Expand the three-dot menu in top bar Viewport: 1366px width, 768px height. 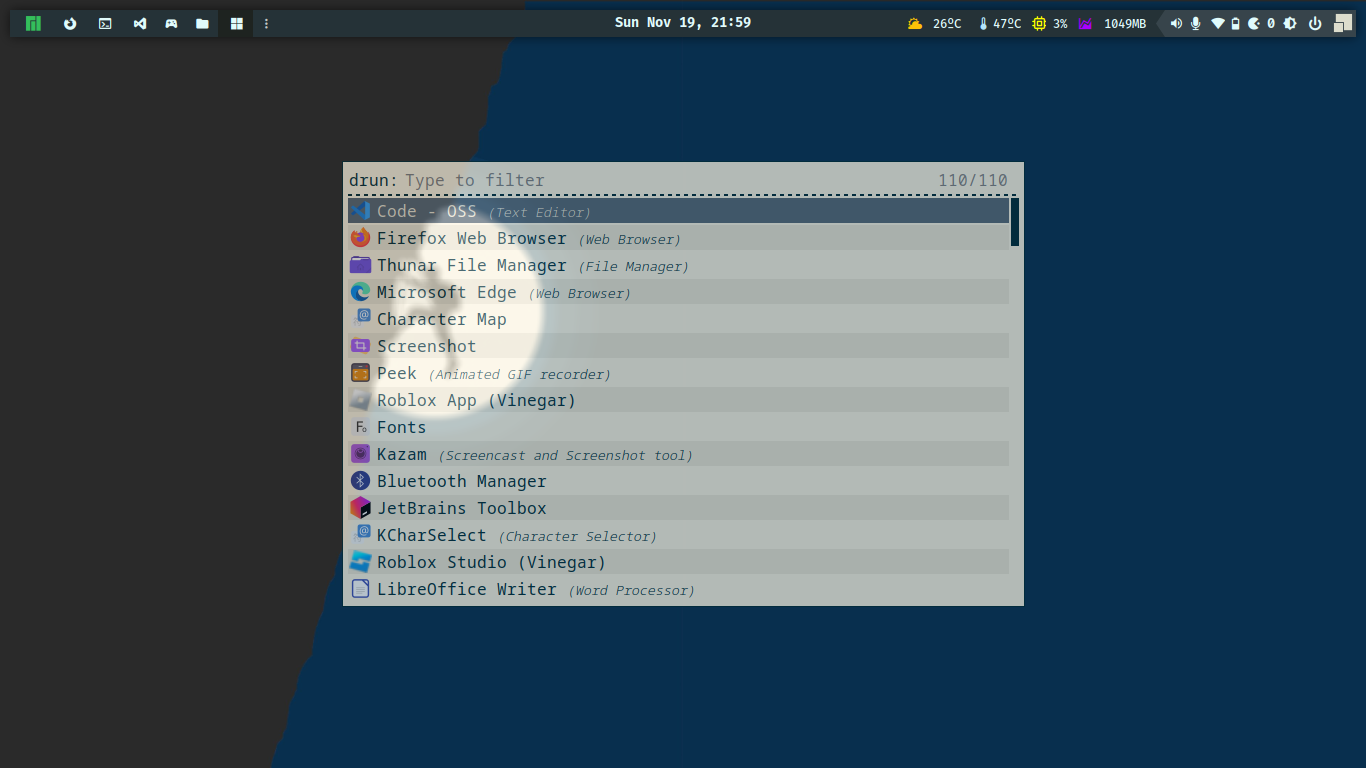pyautogui.click(x=266, y=23)
